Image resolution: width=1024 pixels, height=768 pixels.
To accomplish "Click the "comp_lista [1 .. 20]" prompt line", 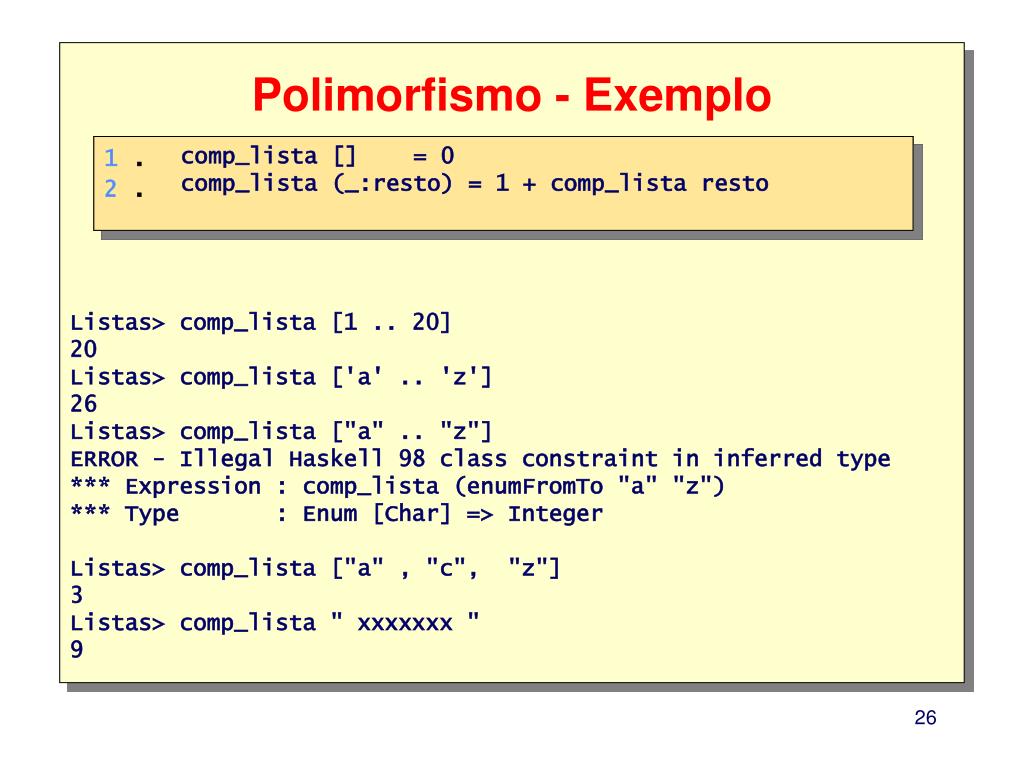I will [261, 322].
